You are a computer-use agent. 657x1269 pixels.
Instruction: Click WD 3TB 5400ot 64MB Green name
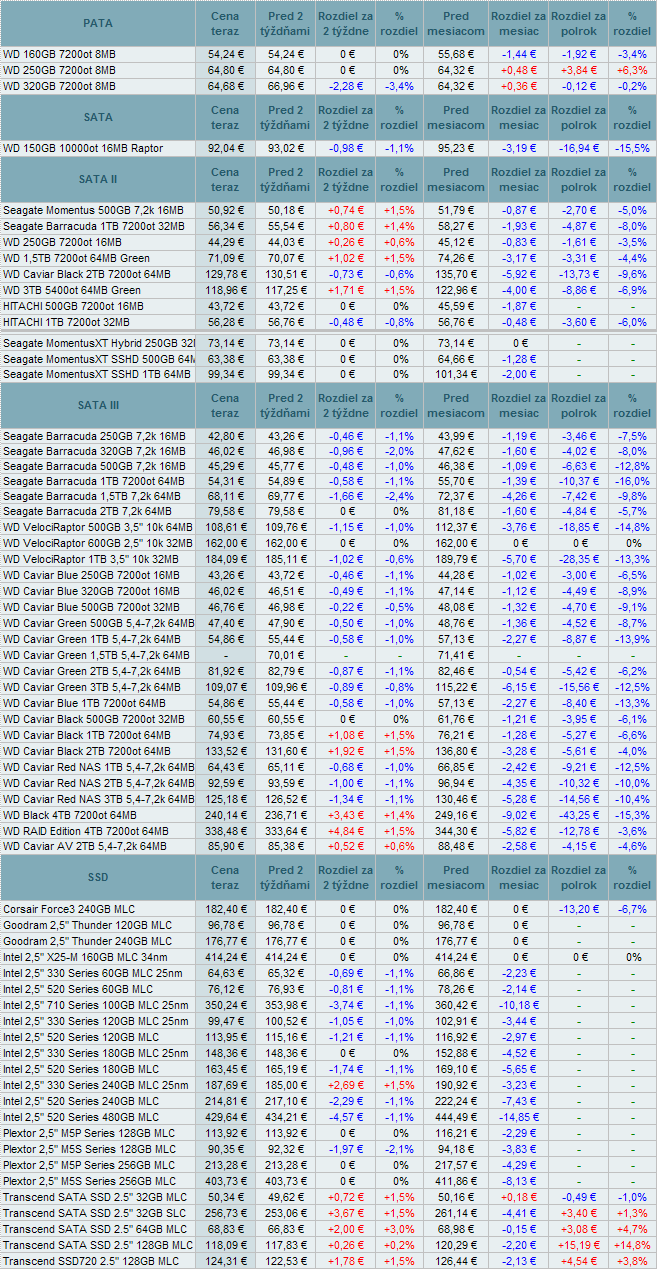72,290
